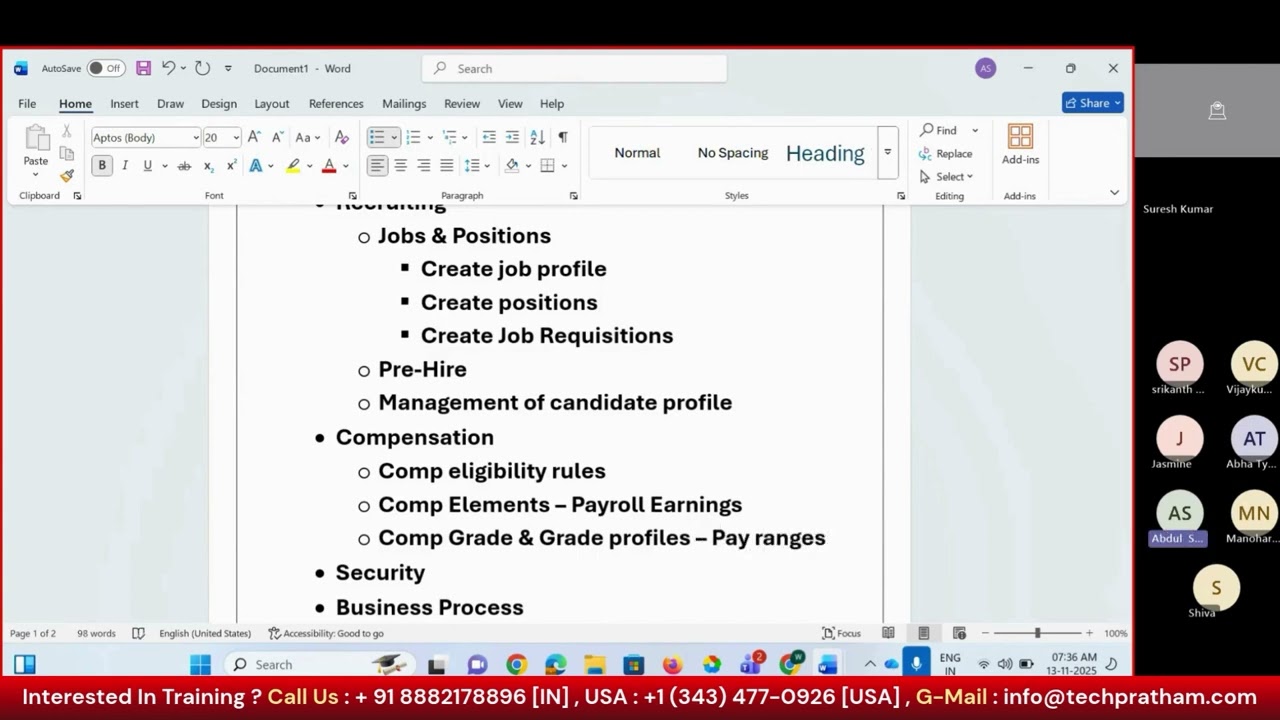Viewport: 1280px width, 720px height.
Task: Apply superscript formatting
Action: click(231, 166)
